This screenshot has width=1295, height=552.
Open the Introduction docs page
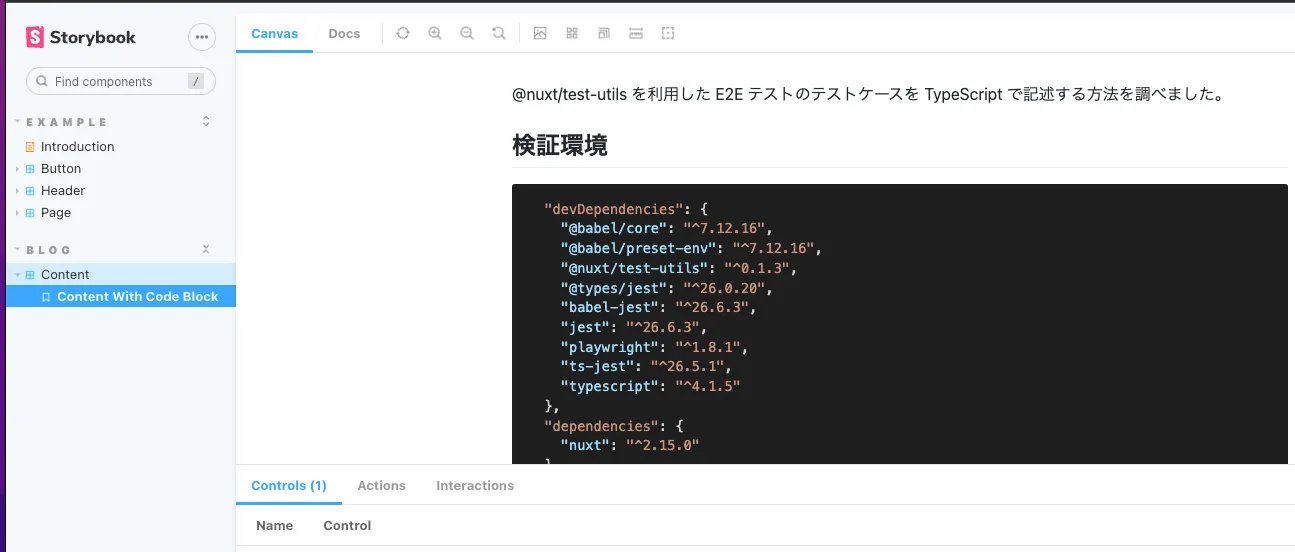[77, 146]
